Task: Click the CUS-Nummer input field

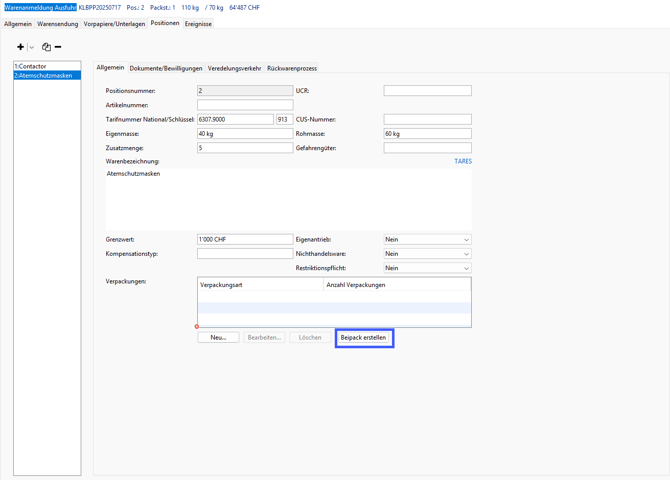Action: [x=427, y=119]
